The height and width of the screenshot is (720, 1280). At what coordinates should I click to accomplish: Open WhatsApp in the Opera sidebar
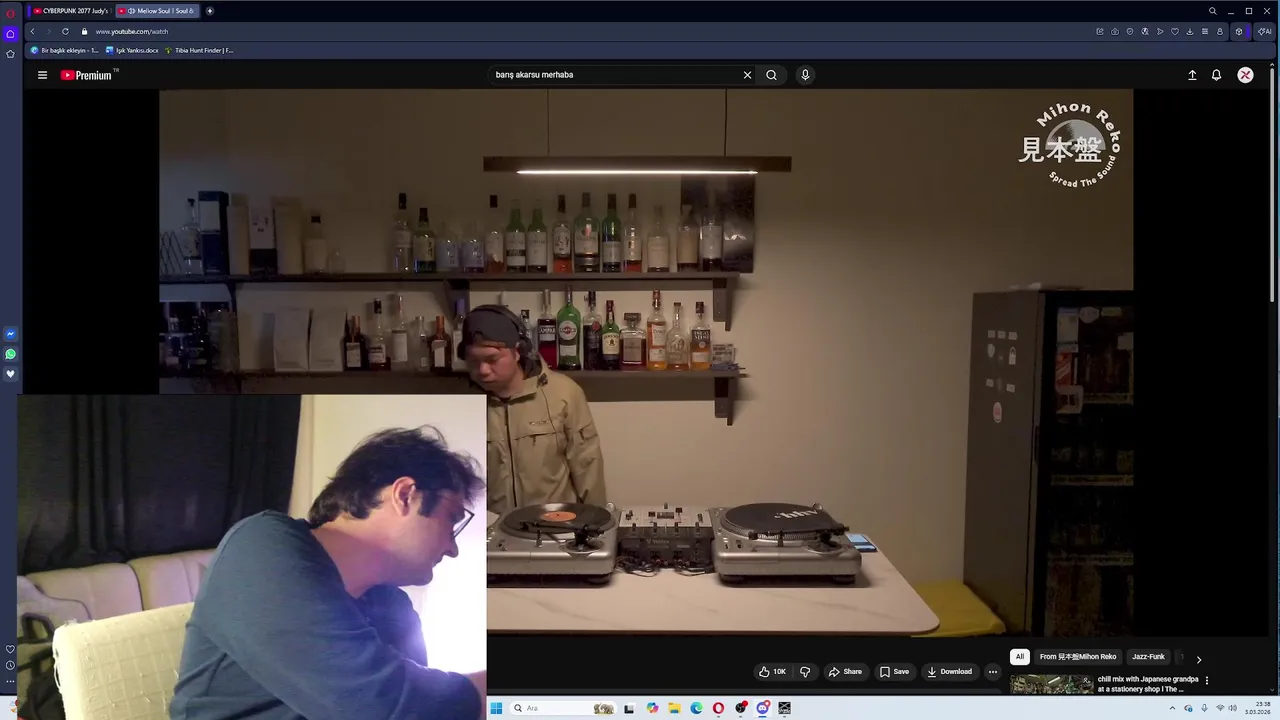click(x=10, y=354)
